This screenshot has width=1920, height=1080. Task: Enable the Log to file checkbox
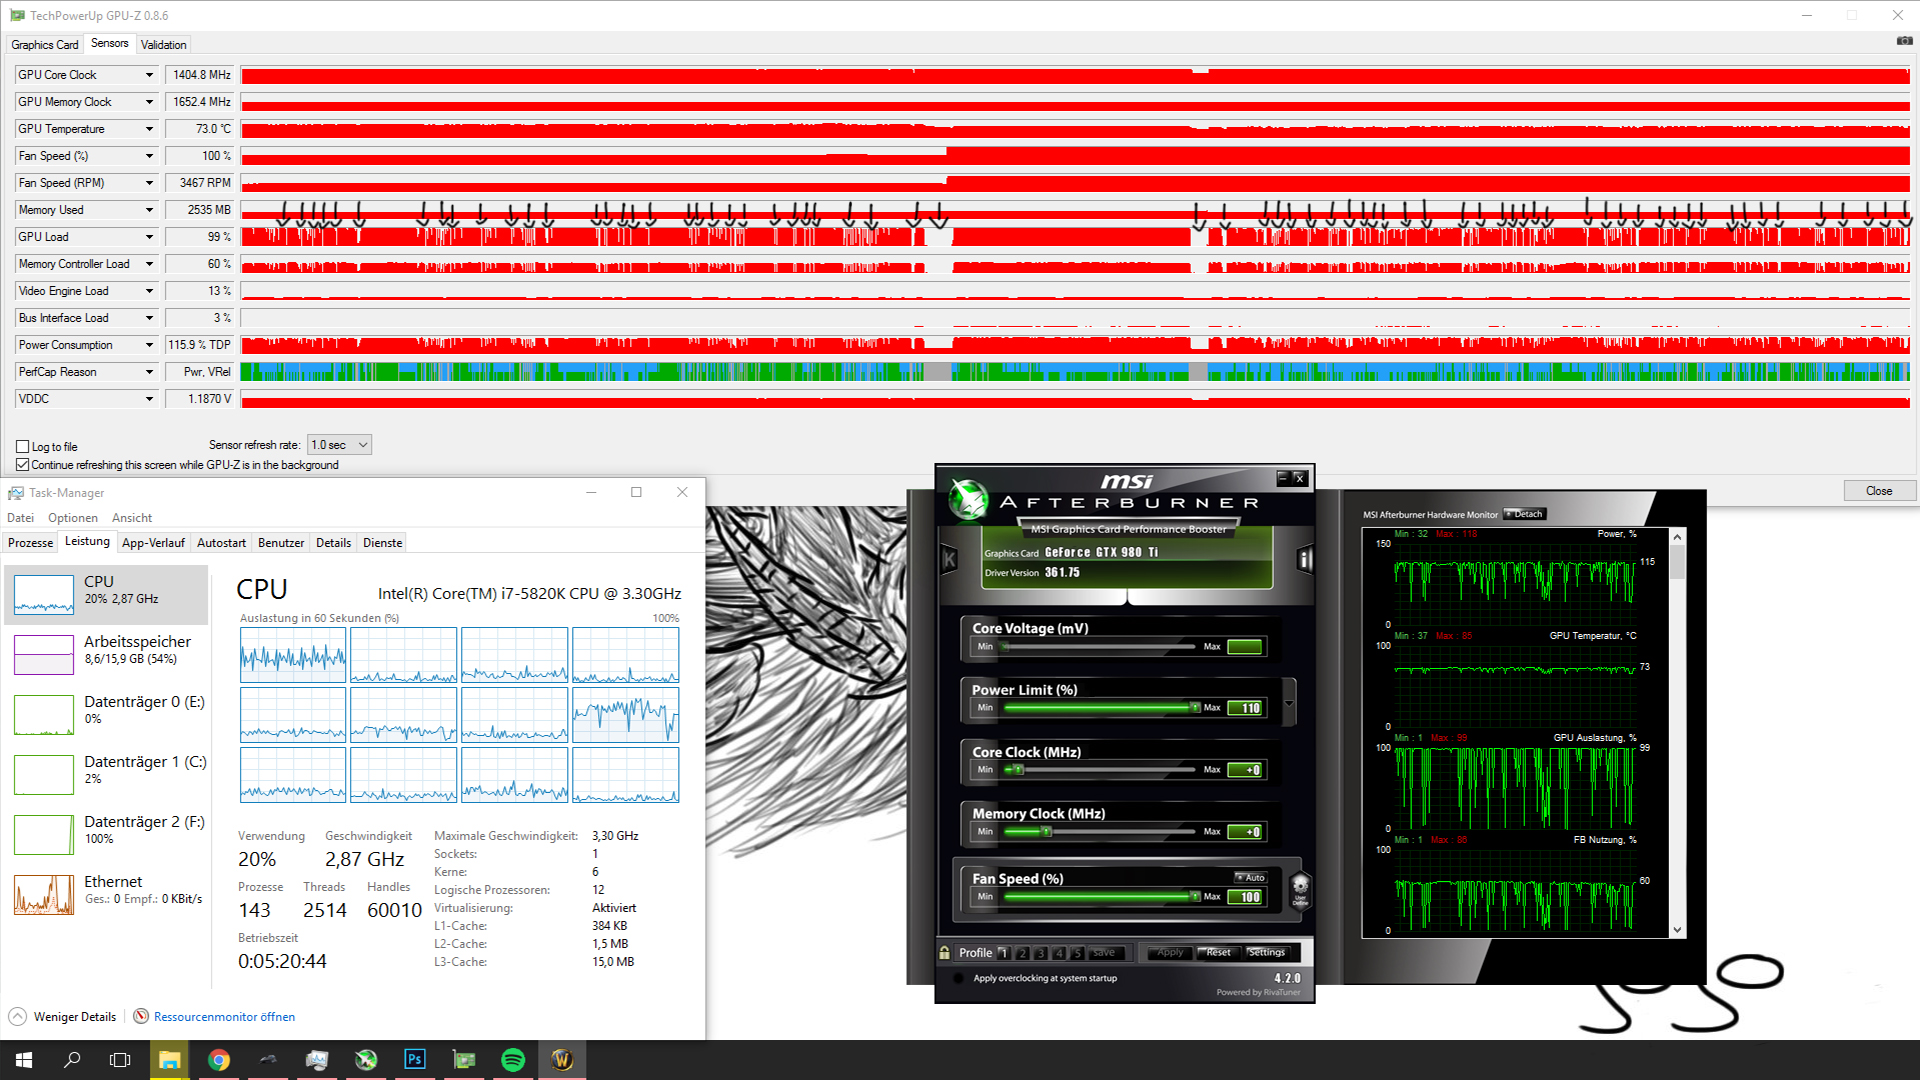click(x=22, y=447)
